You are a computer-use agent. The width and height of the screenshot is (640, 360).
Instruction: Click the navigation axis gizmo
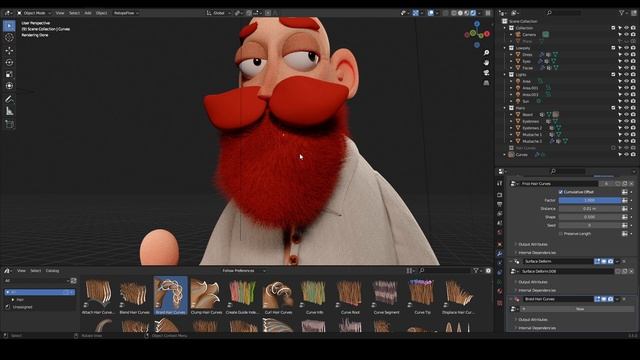pyautogui.click(x=477, y=34)
